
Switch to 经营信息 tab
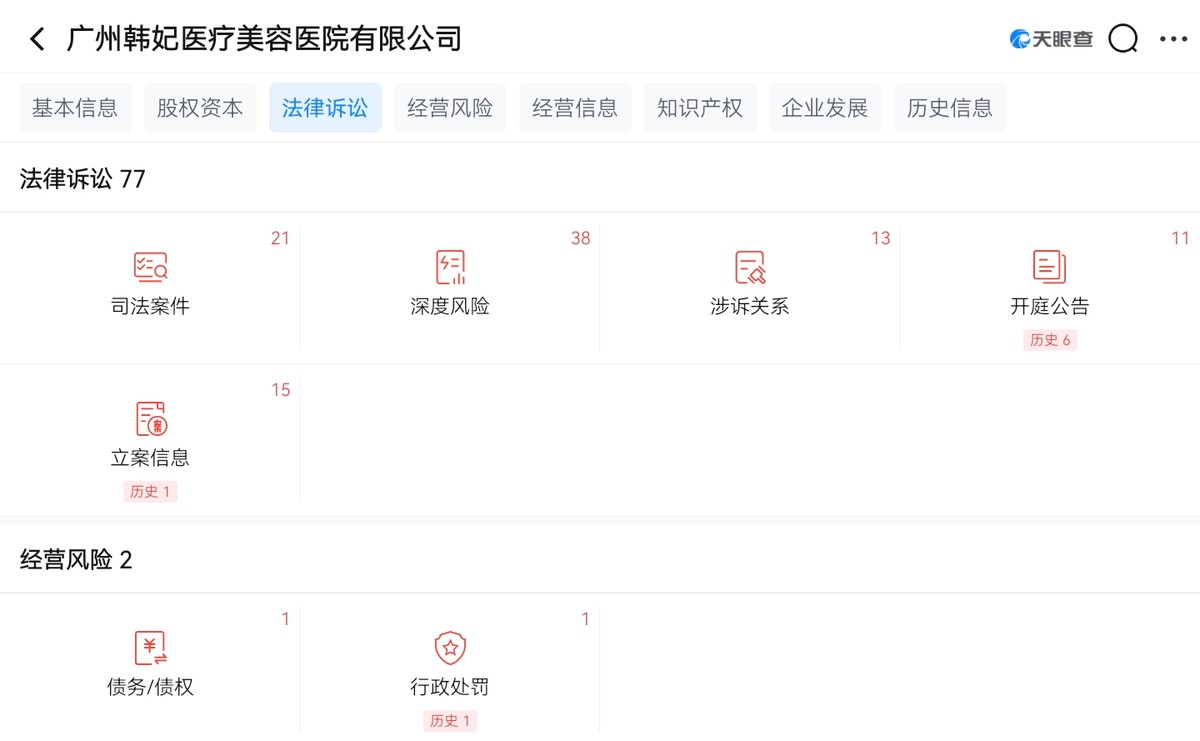click(575, 108)
